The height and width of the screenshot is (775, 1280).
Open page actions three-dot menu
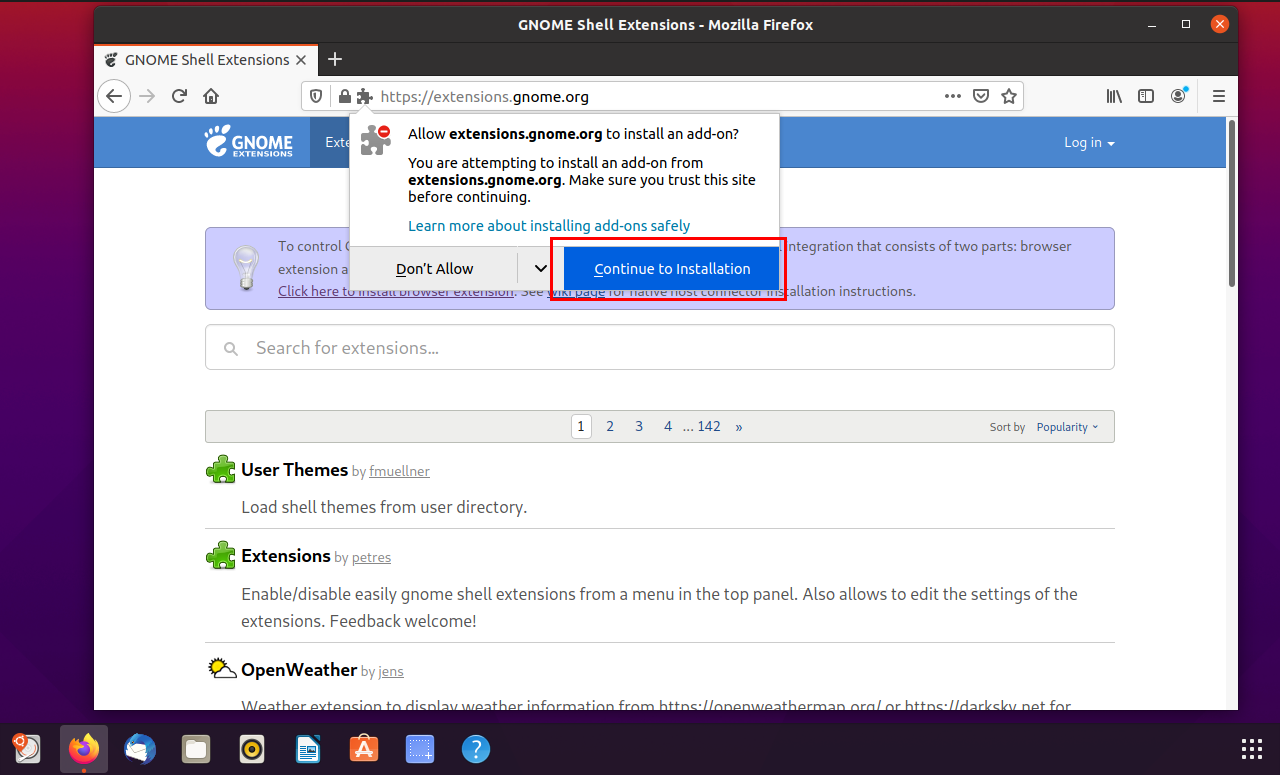[x=953, y=96]
